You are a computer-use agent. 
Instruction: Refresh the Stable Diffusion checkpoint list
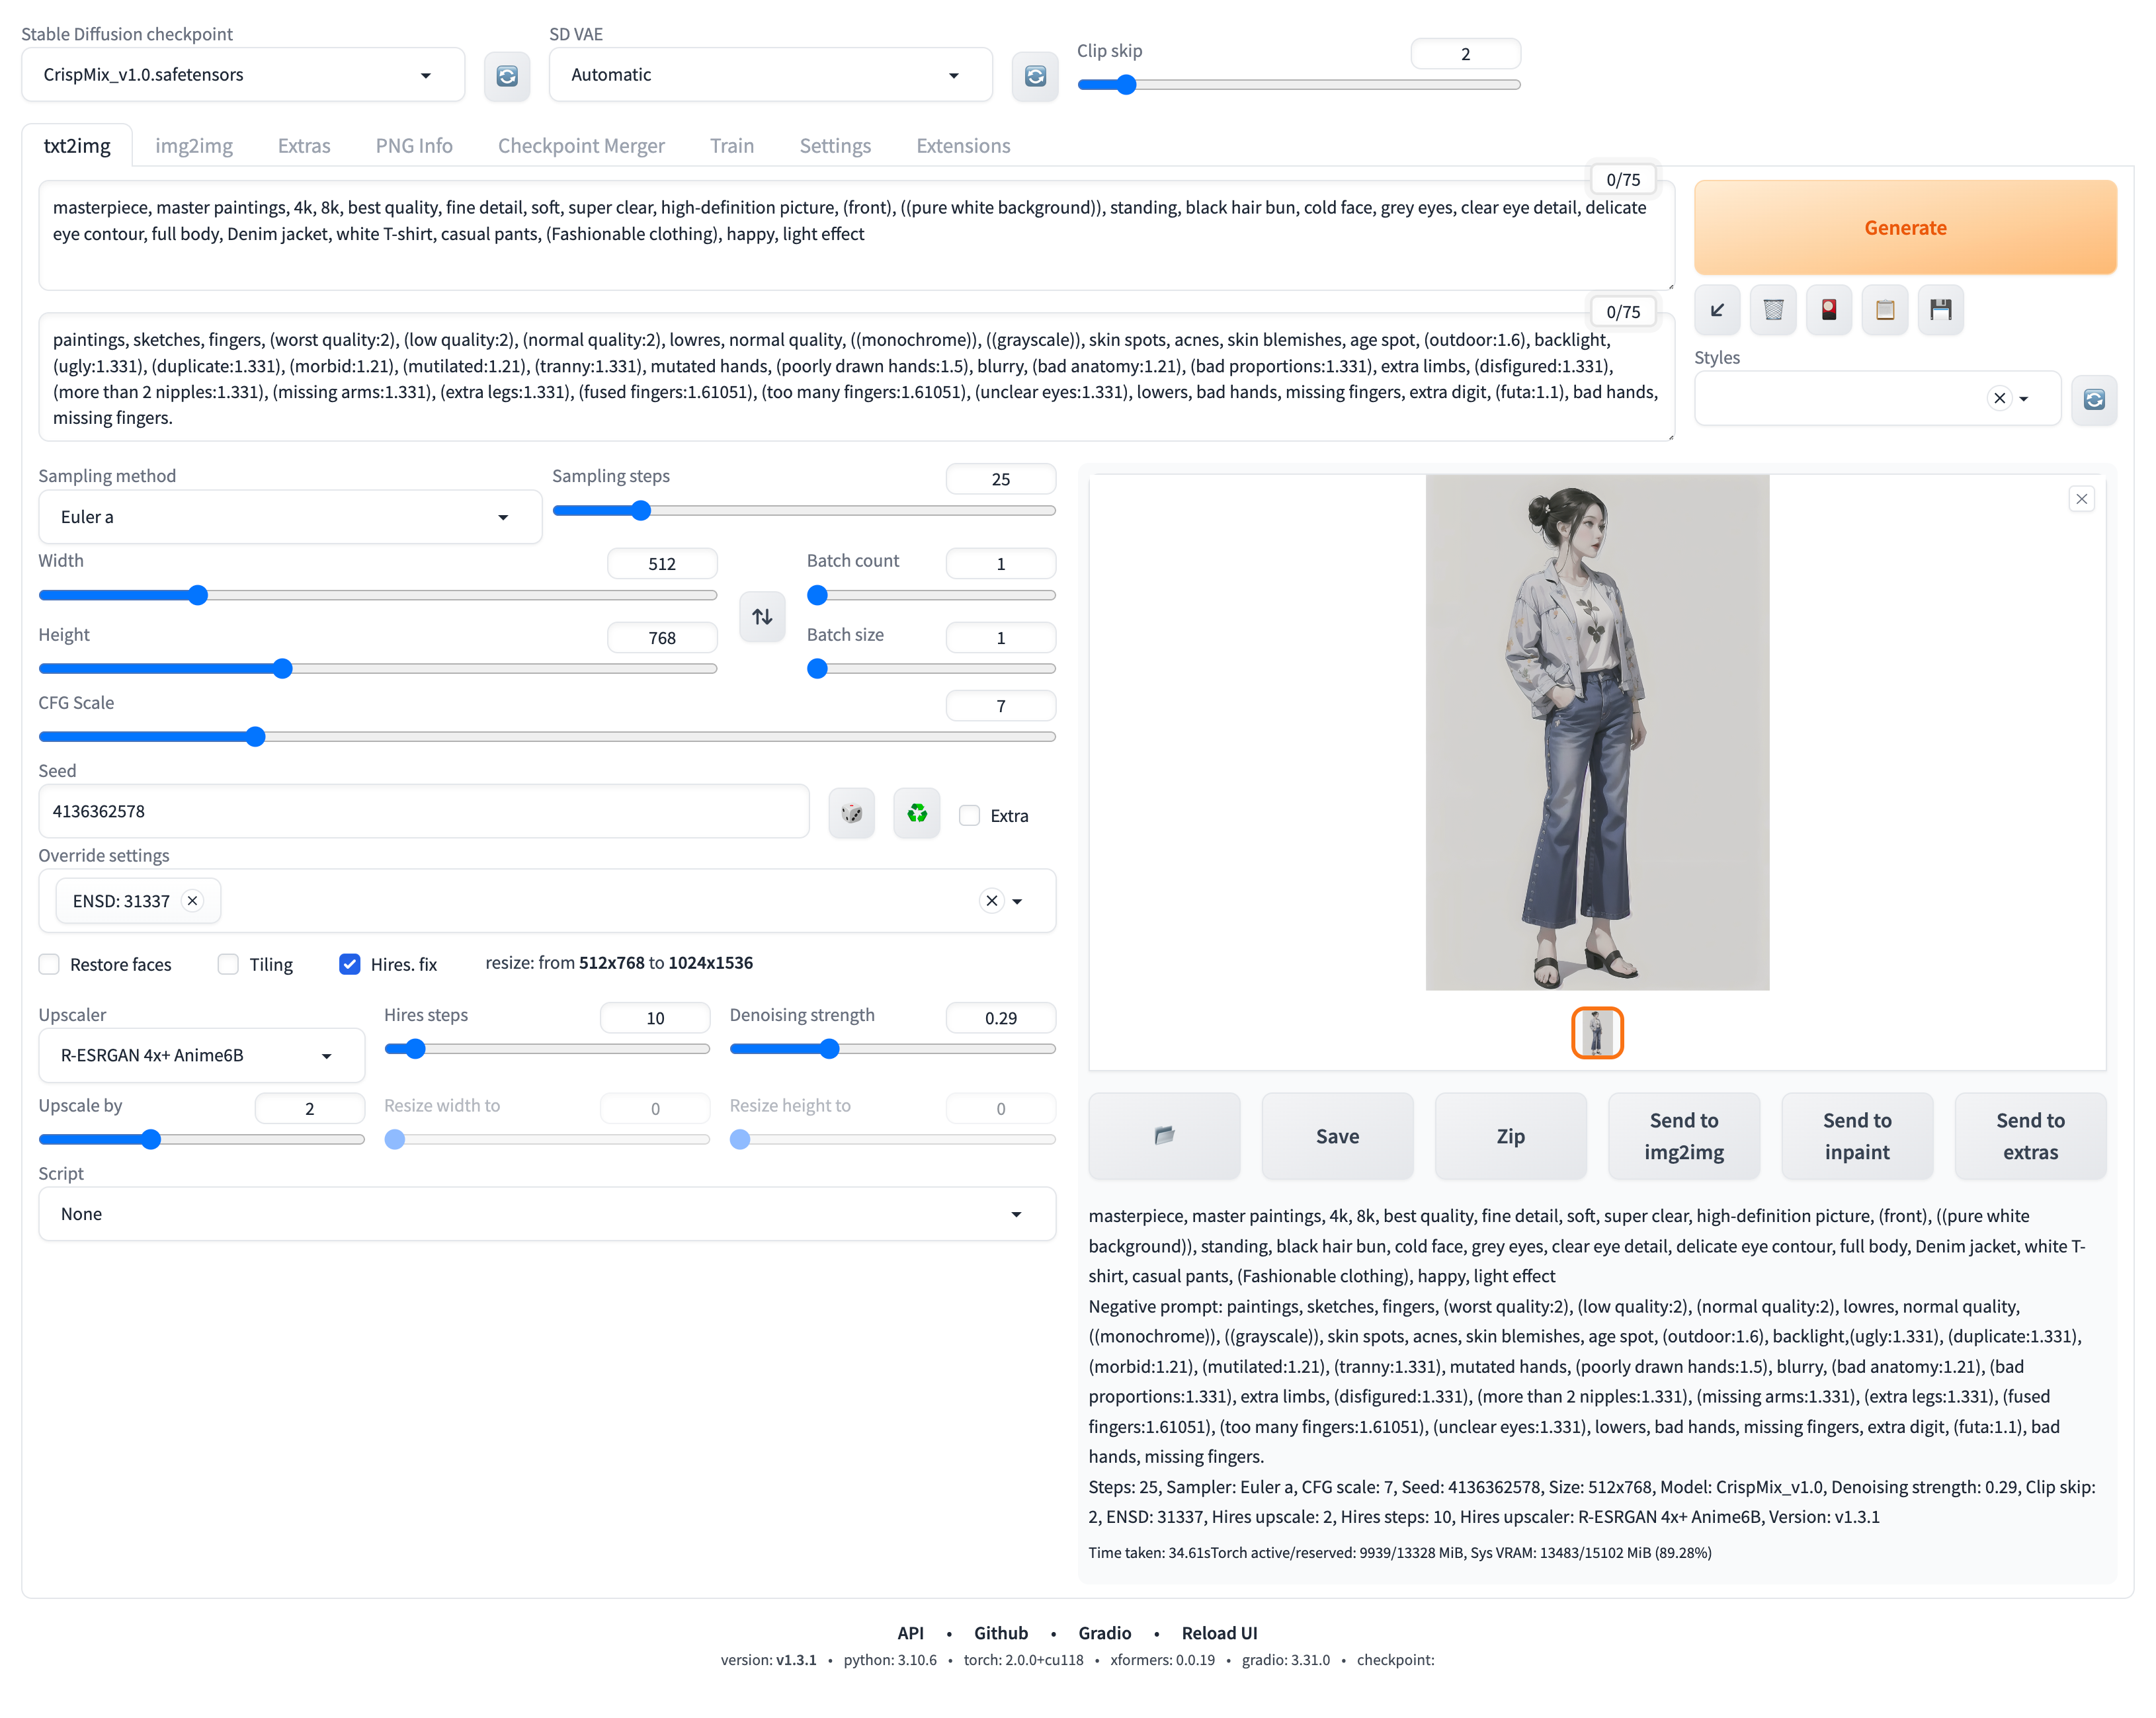[x=507, y=76]
